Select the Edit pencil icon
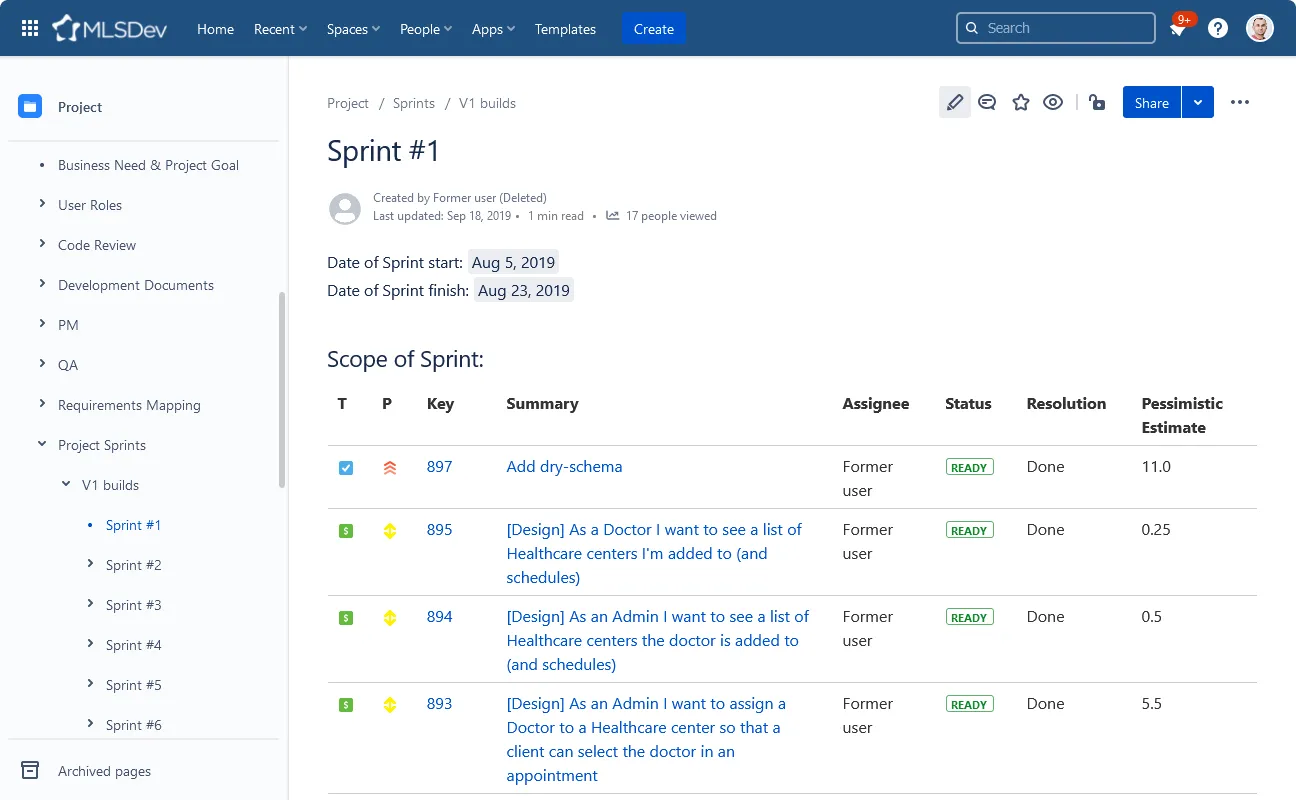1296x800 pixels. click(x=954, y=102)
